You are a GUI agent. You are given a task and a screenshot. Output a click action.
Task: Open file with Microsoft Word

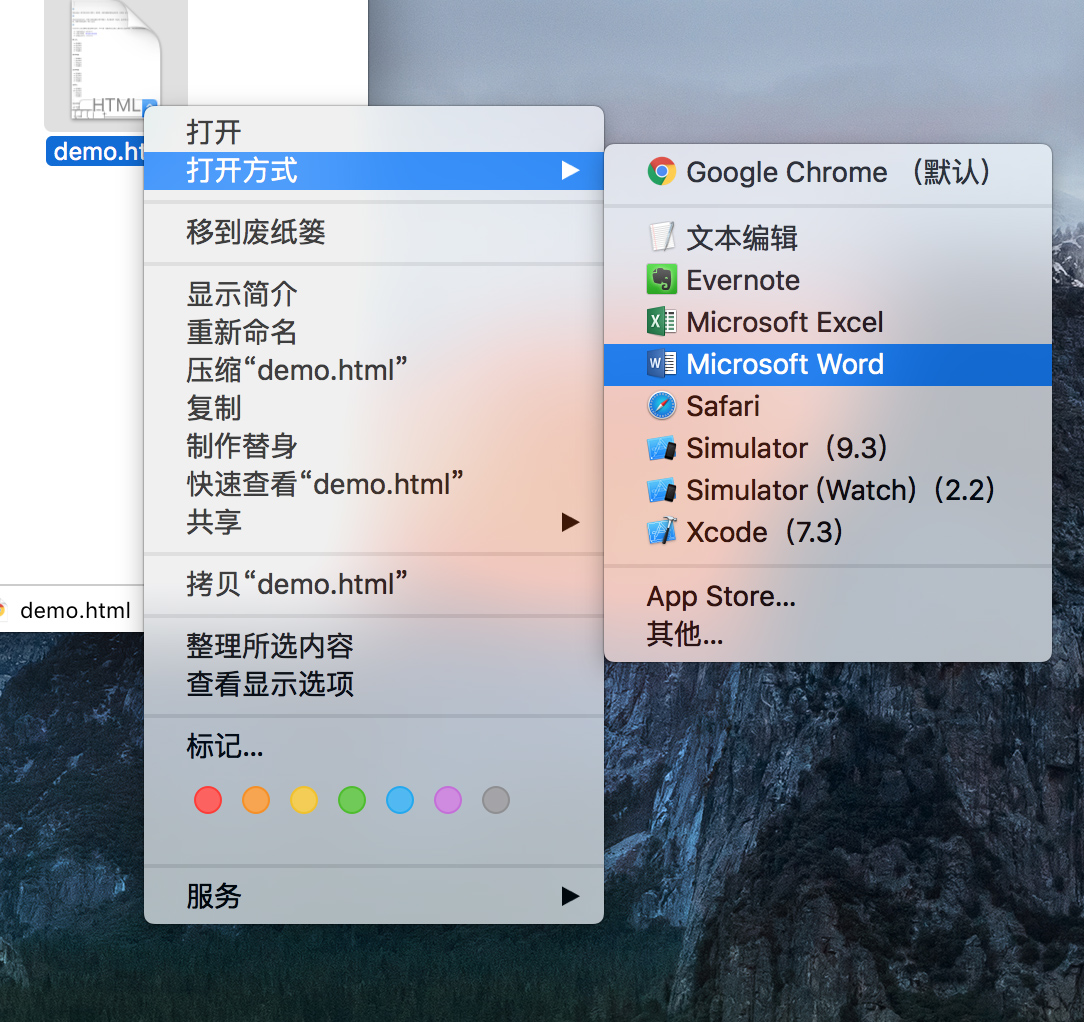[828, 364]
